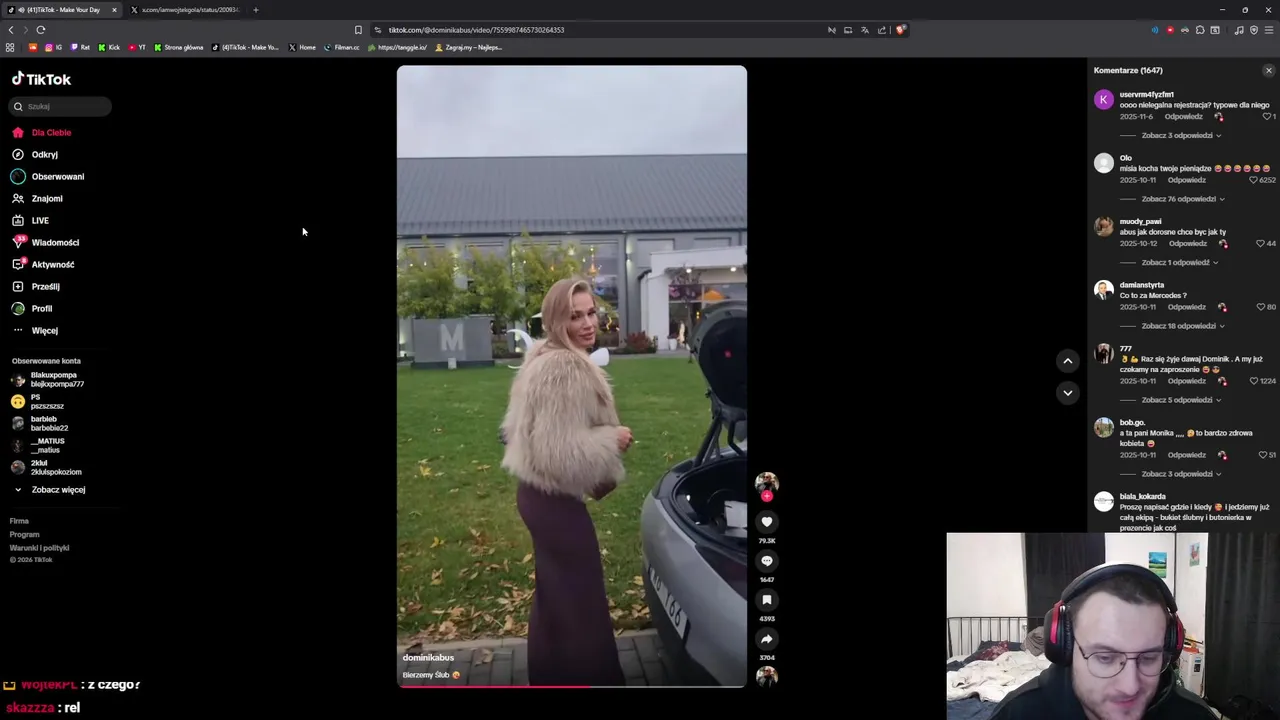Open the Kick bookmark
The width and height of the screenshot is (1280, 720).
click(x=109, y=47)
